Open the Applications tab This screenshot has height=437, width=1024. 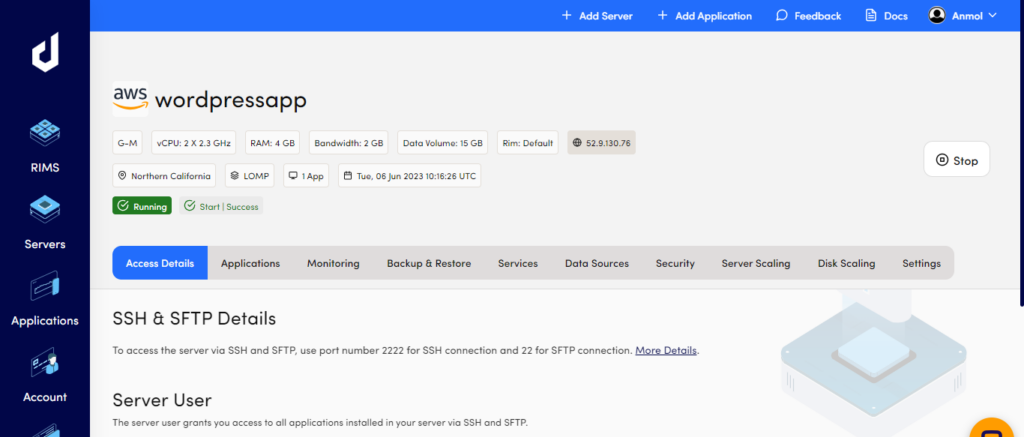[250, 263]
